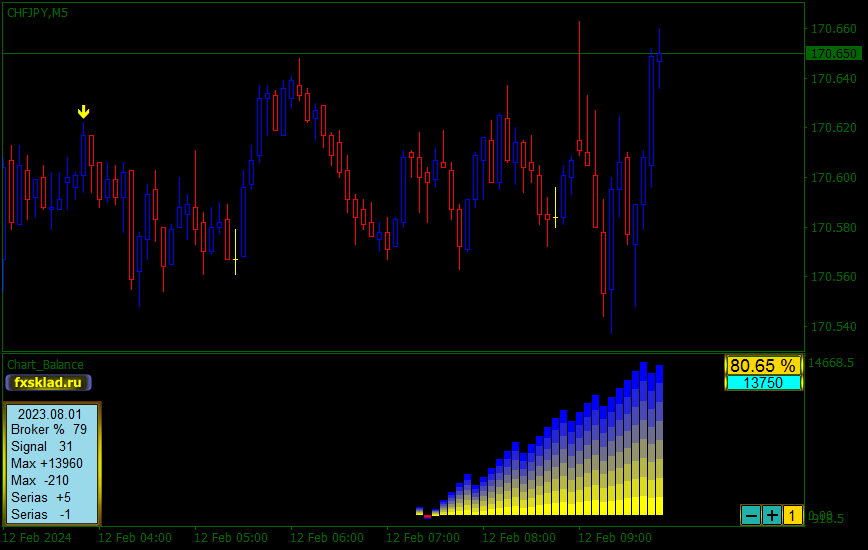Click the Broker % 79 row
The width and height of the screenshot is (868, 550).
tap(49, 429)
